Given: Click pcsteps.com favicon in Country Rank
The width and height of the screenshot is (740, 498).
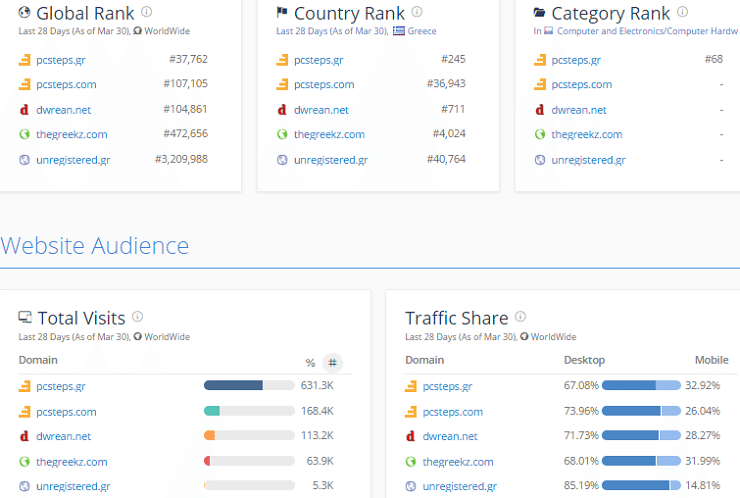Looking at the screenshot, I should click(x=282, y=84).
